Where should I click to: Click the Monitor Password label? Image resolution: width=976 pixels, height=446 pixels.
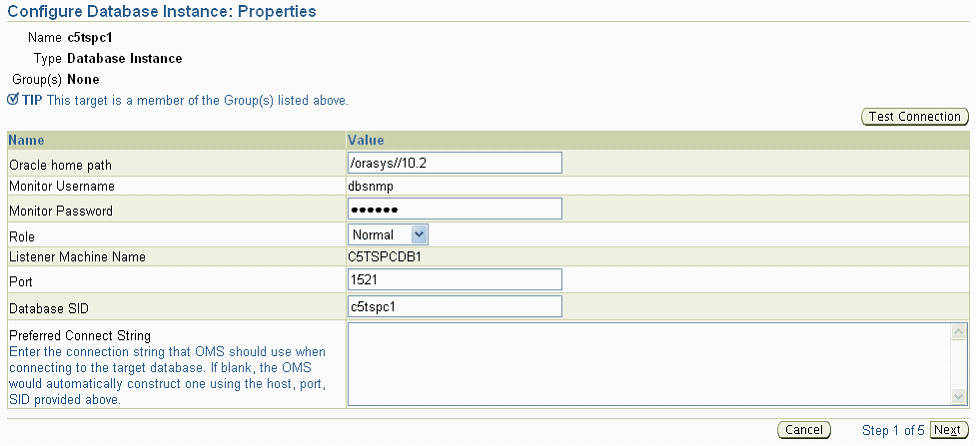(x=60, y=210)
